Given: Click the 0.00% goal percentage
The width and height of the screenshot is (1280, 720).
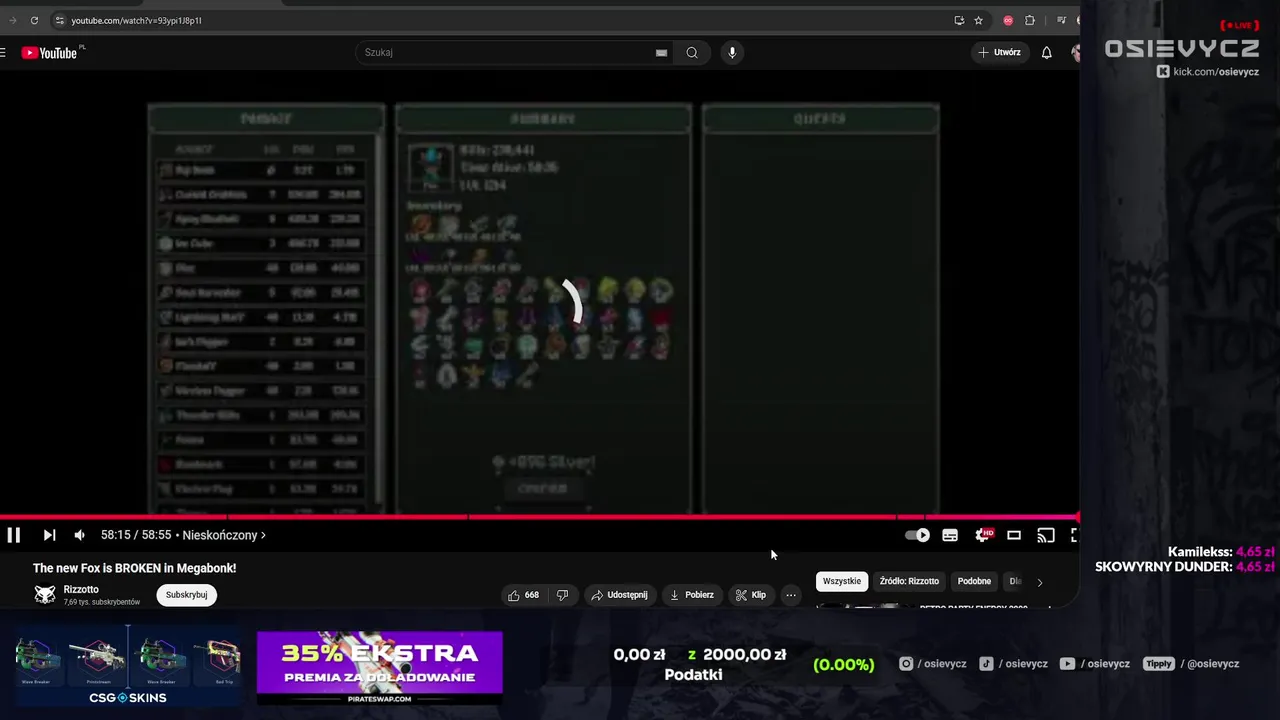Looking at the screenshot, I should point(844,664).
